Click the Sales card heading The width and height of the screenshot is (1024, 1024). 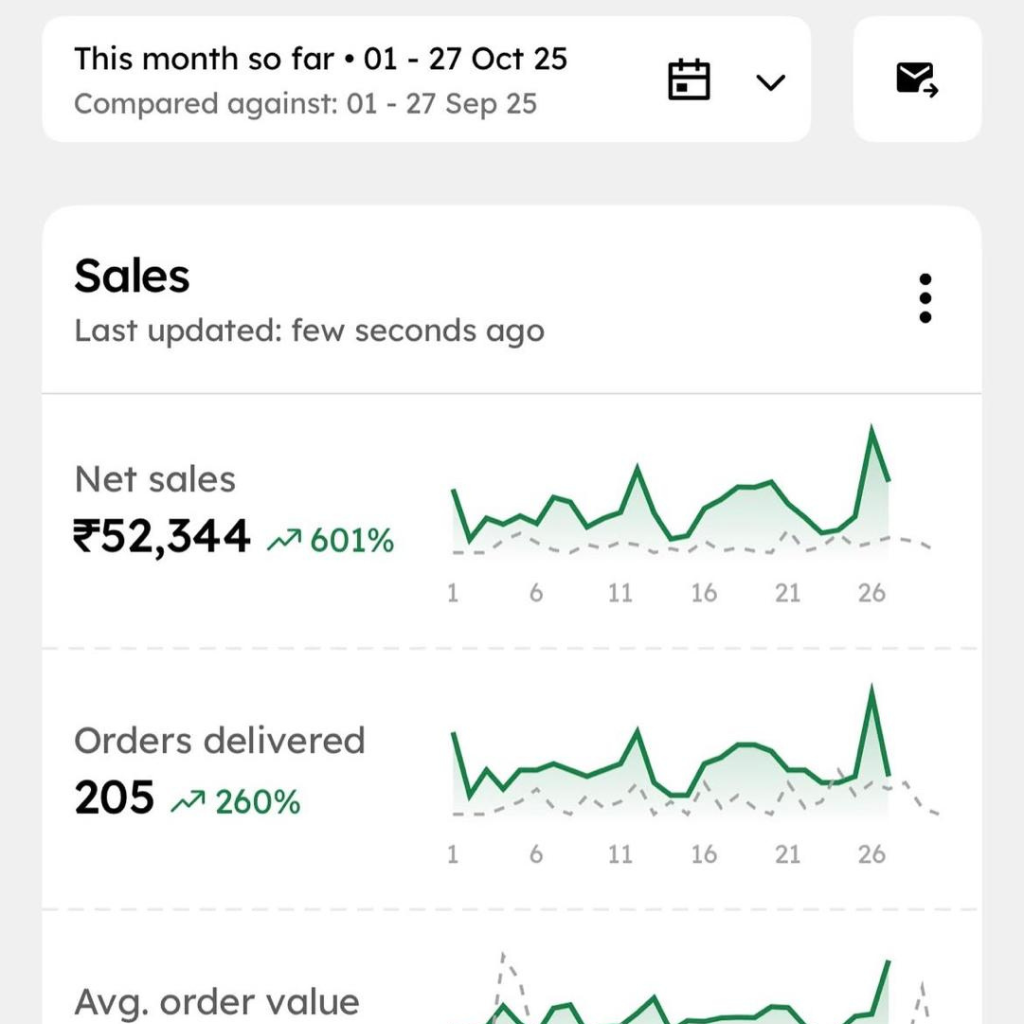click(132, 277)
